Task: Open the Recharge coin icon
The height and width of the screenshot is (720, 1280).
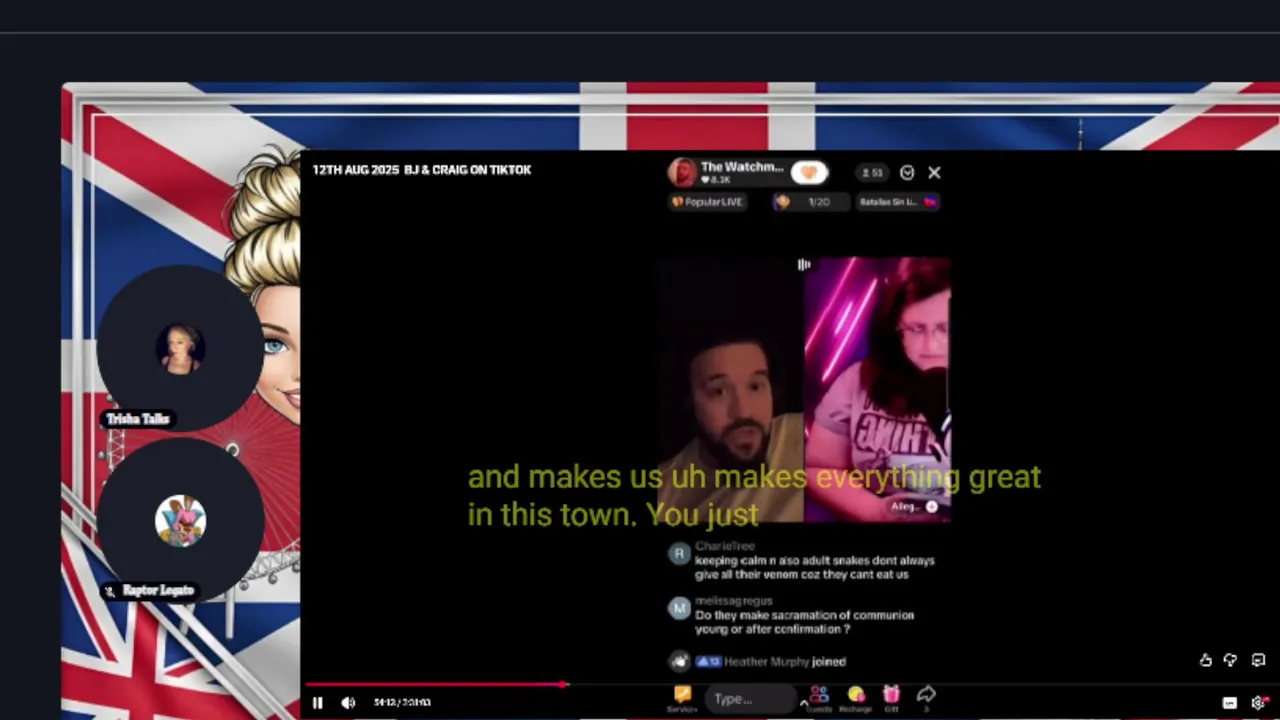Action: 855,698
